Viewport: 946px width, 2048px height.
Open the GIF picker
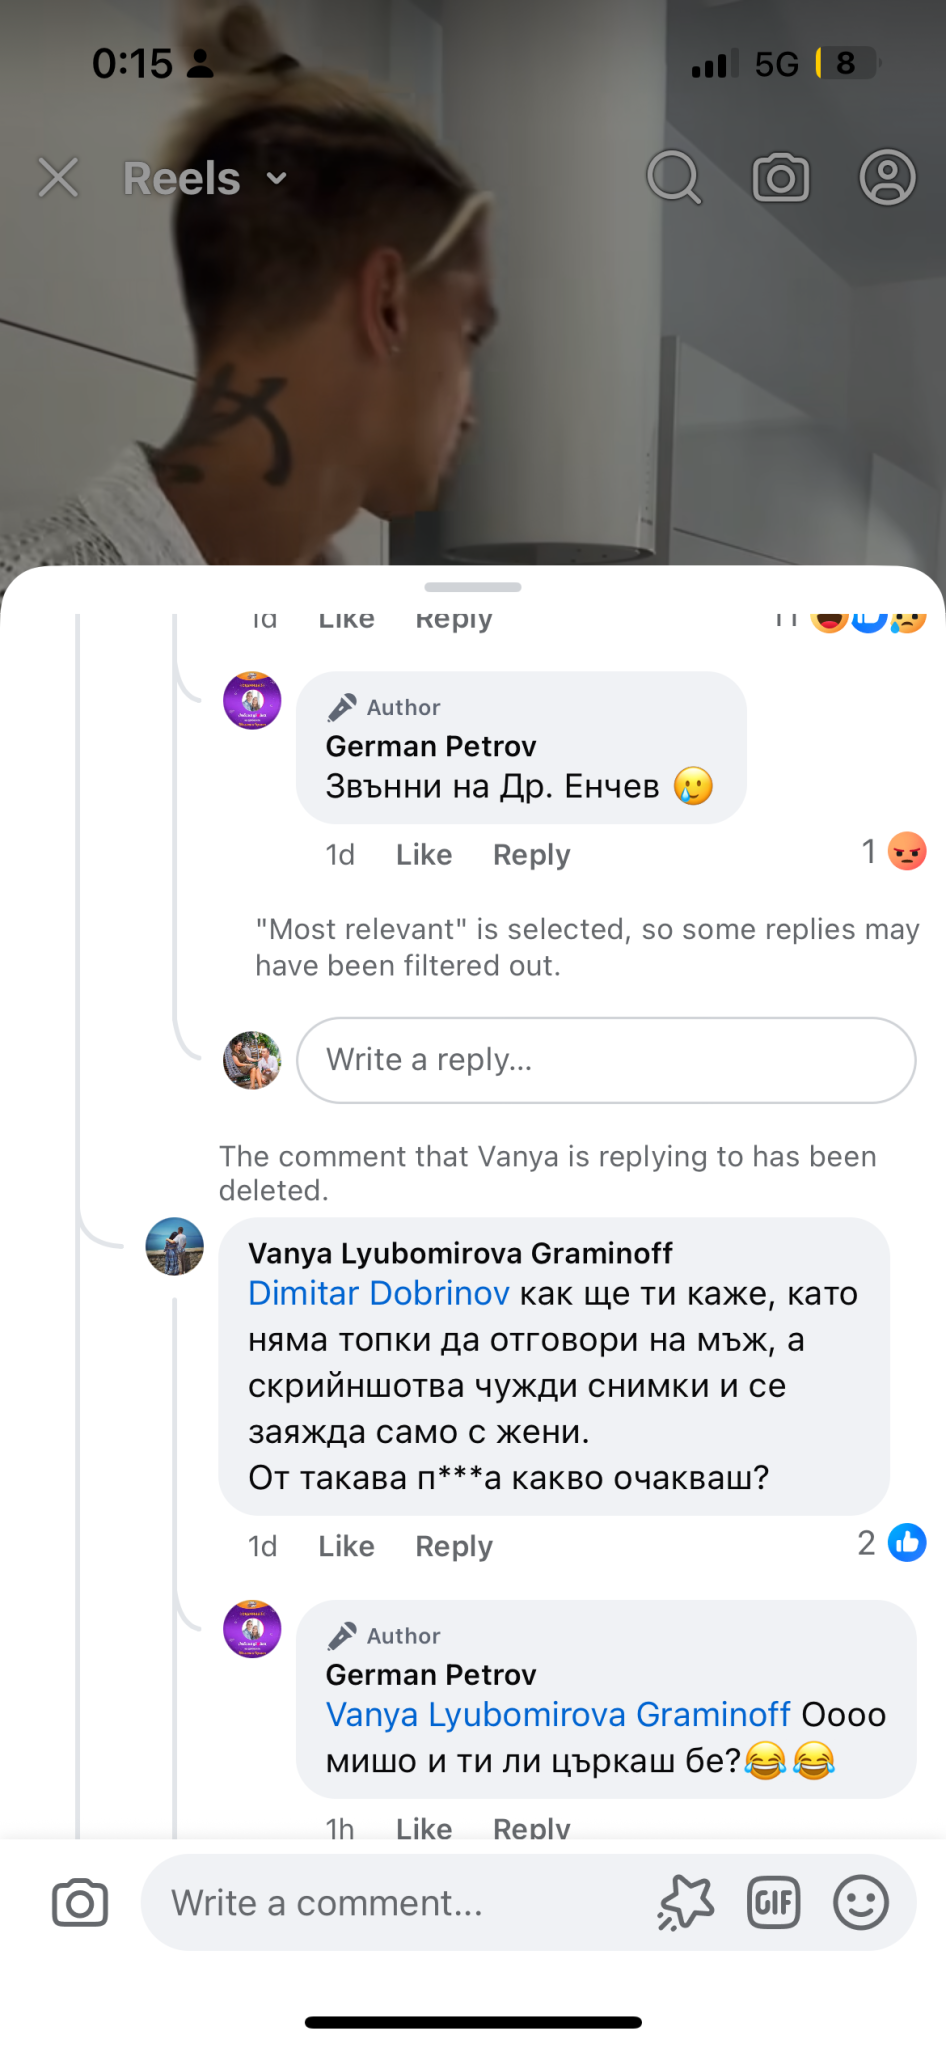774,1903
